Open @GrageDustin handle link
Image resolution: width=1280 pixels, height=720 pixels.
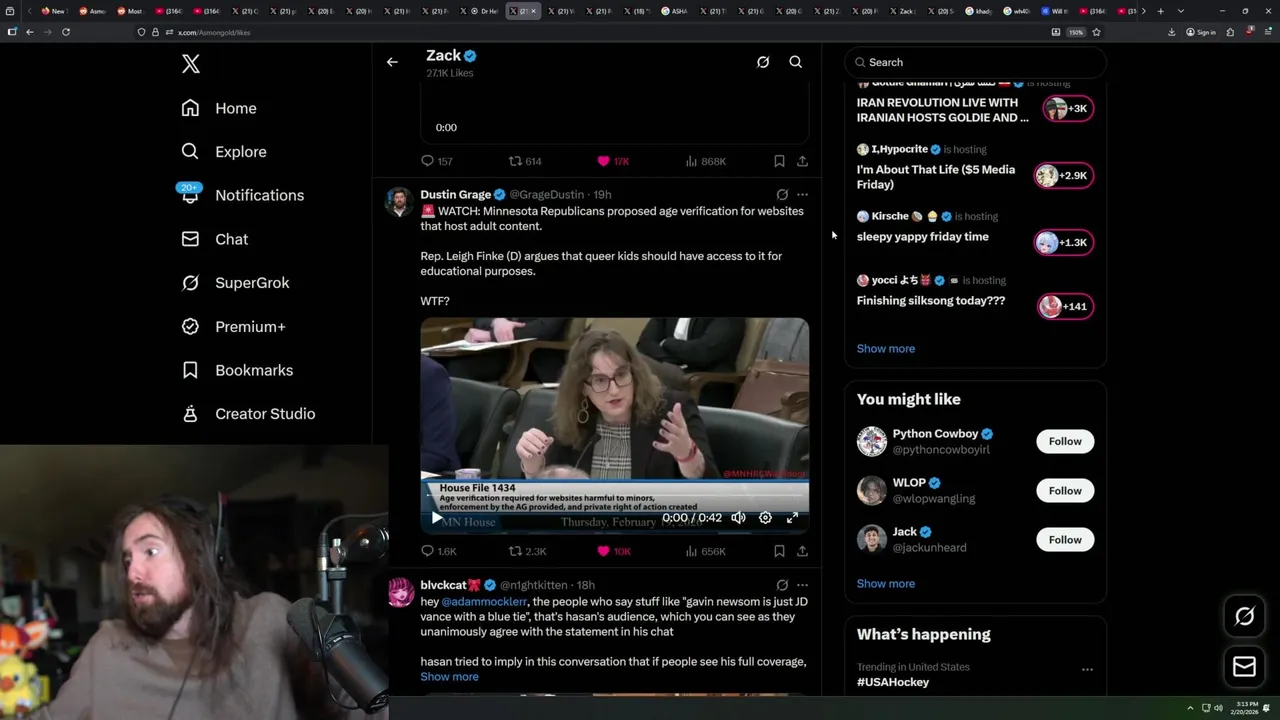point(547,195)
